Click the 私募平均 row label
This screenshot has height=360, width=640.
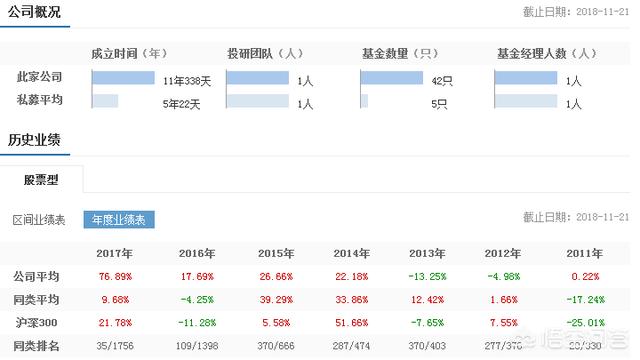tap(40, 100)
